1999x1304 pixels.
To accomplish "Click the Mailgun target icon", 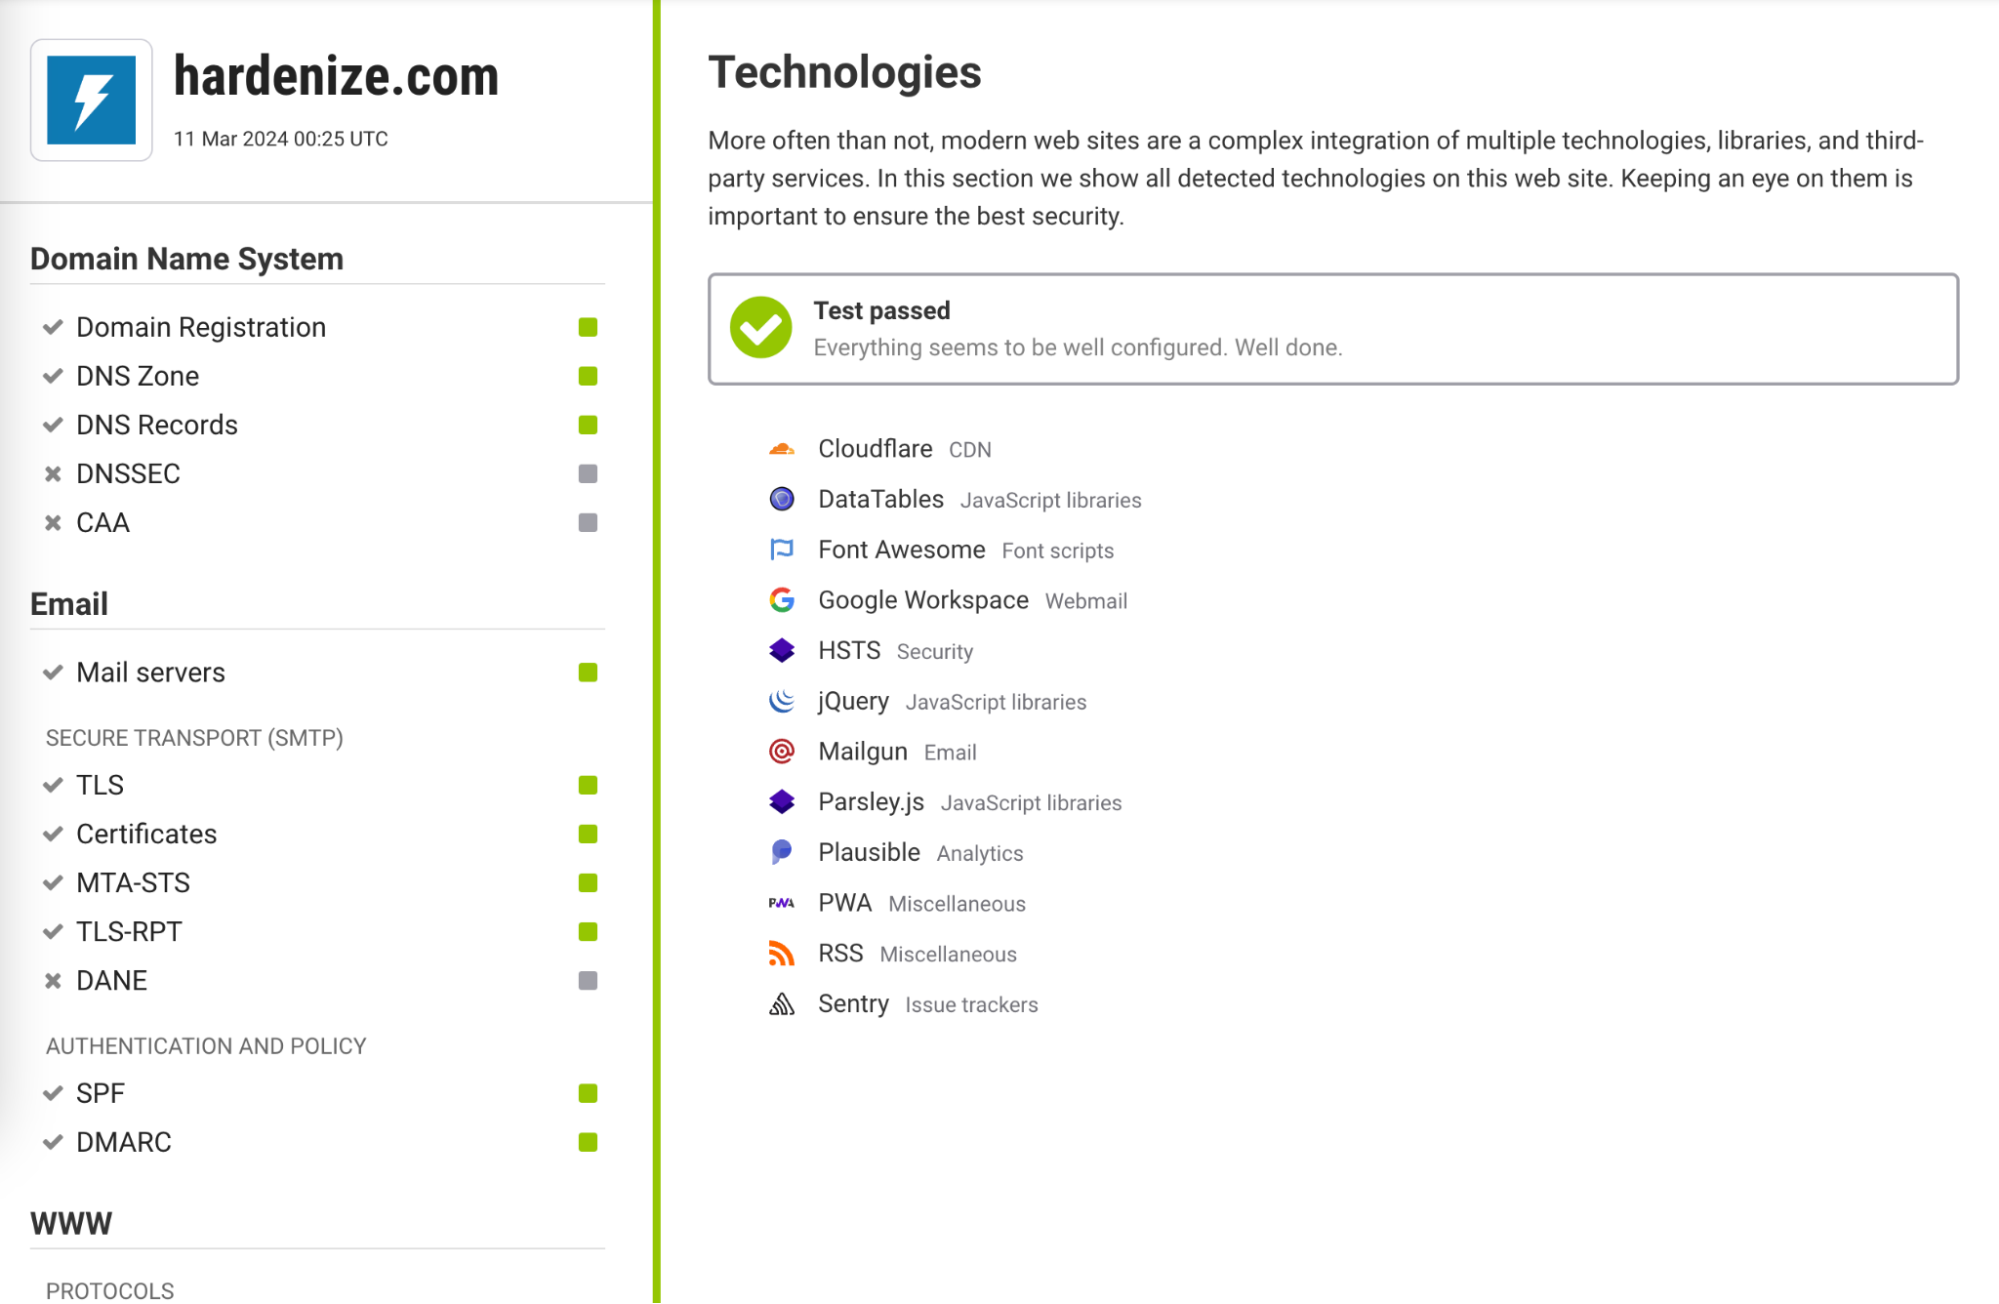I will pyautogui.click(x=782, y=751).
